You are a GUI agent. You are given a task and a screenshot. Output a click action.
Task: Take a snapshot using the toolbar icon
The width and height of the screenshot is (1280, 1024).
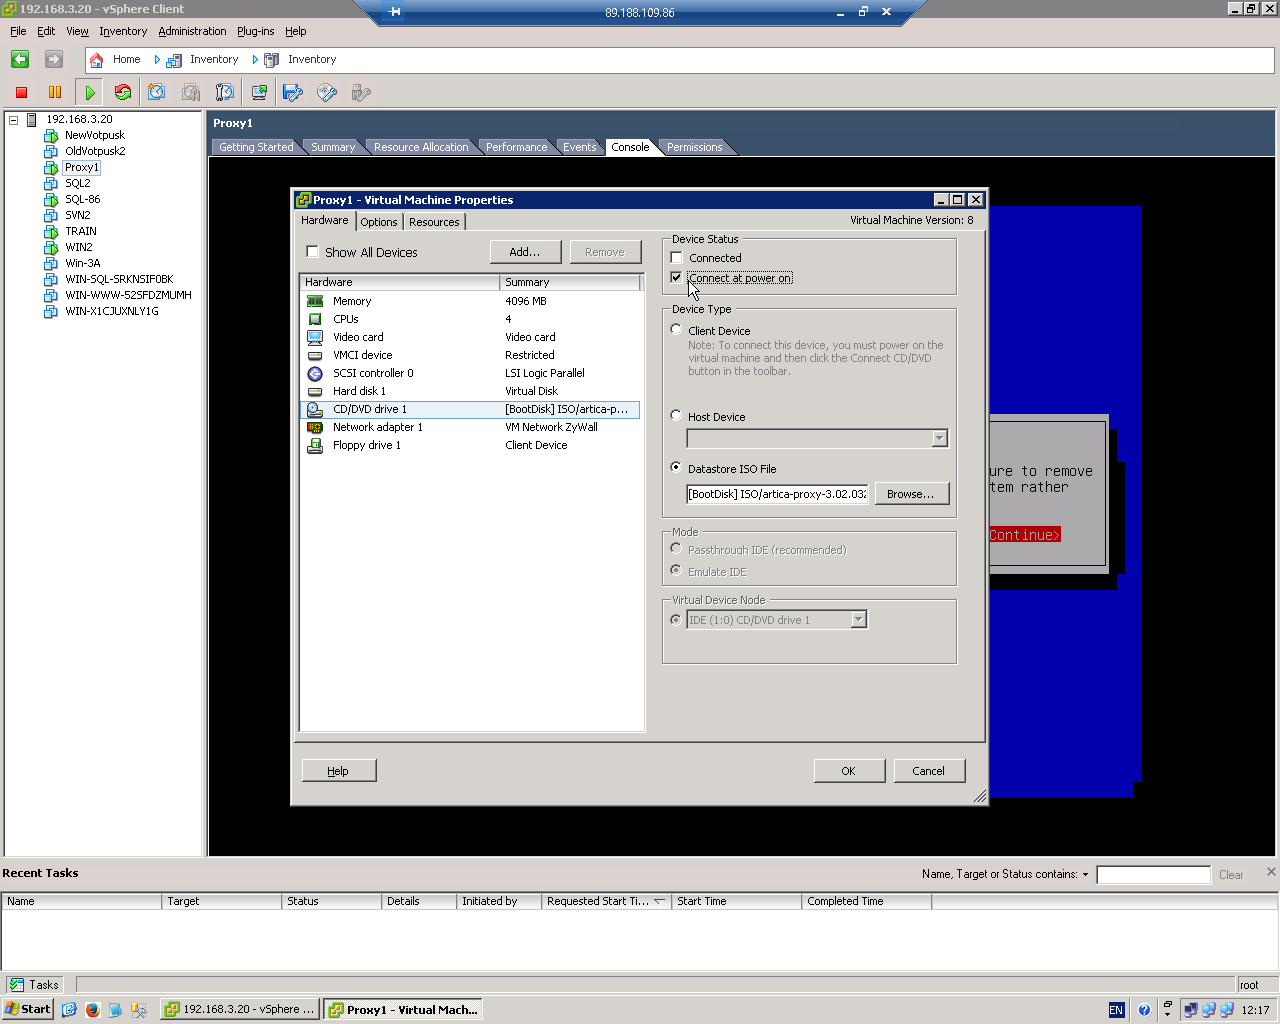coord(157,92)
